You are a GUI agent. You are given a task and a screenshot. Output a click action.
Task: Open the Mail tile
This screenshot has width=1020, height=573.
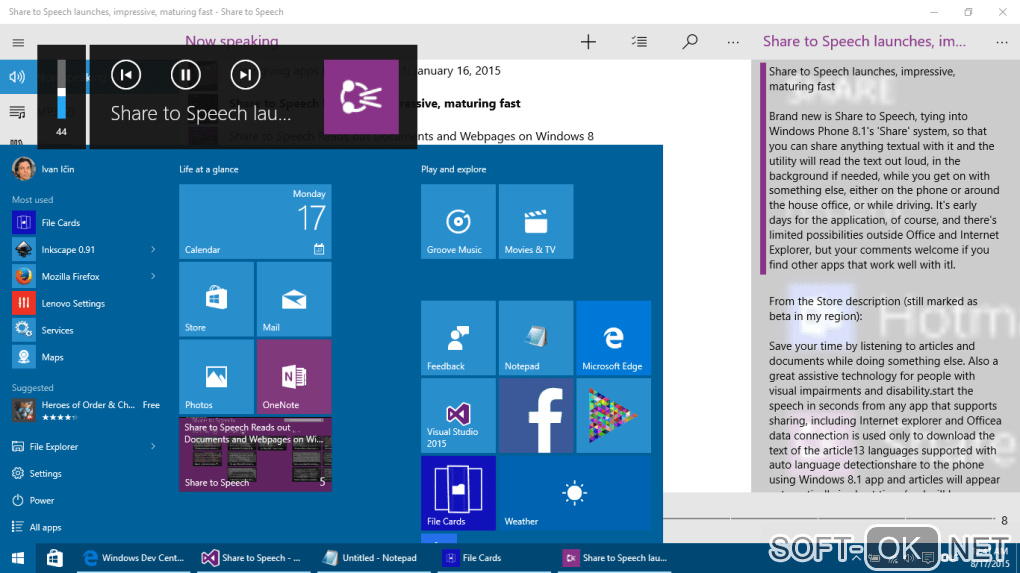(x=294, y=299)
